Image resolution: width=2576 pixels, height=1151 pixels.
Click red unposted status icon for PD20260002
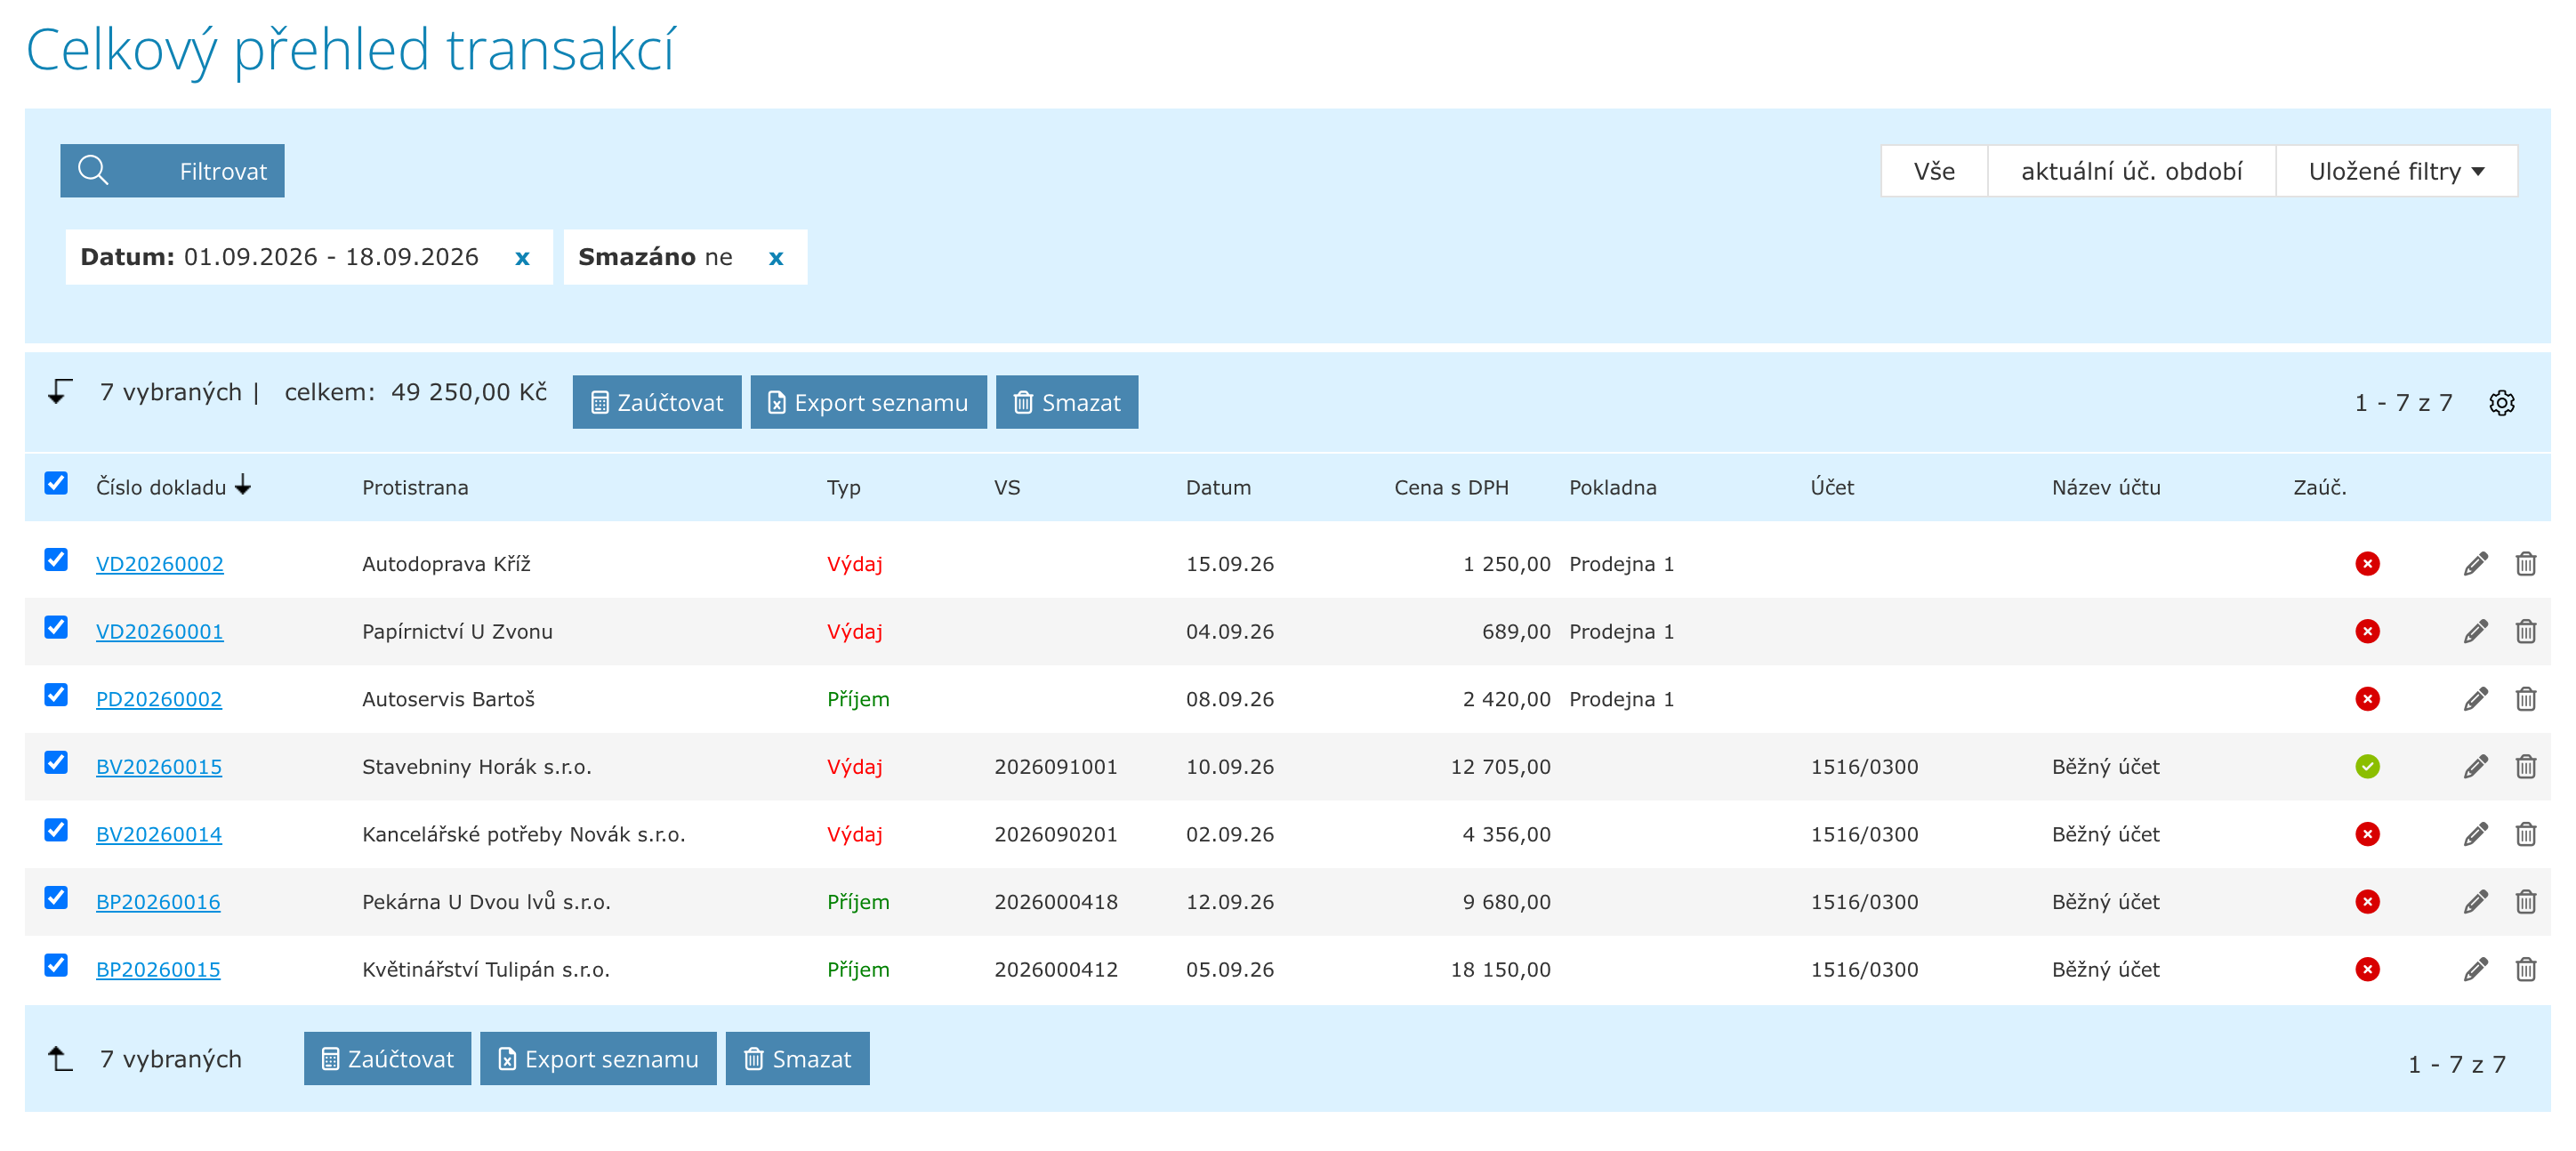[2367, 699]
